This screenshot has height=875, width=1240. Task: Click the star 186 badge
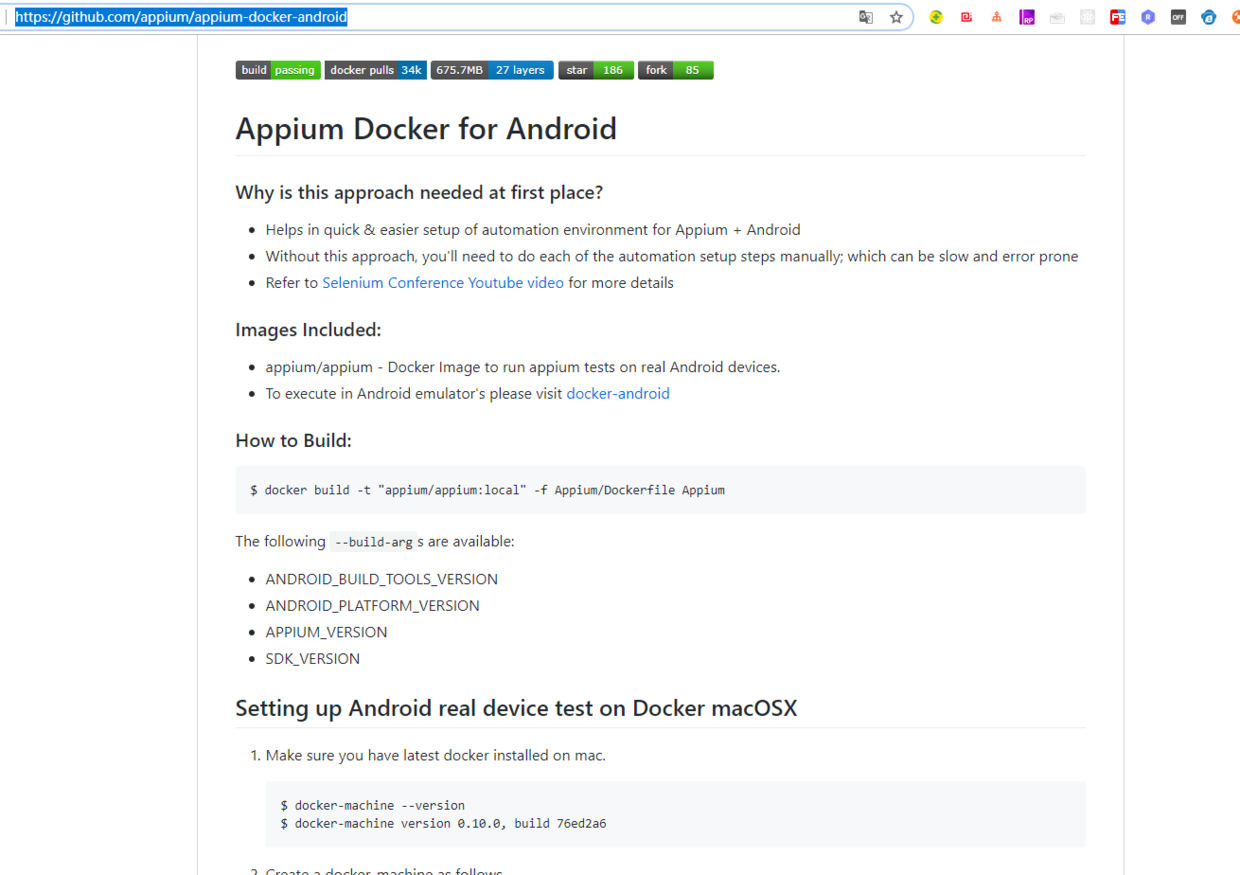point(595,70)
